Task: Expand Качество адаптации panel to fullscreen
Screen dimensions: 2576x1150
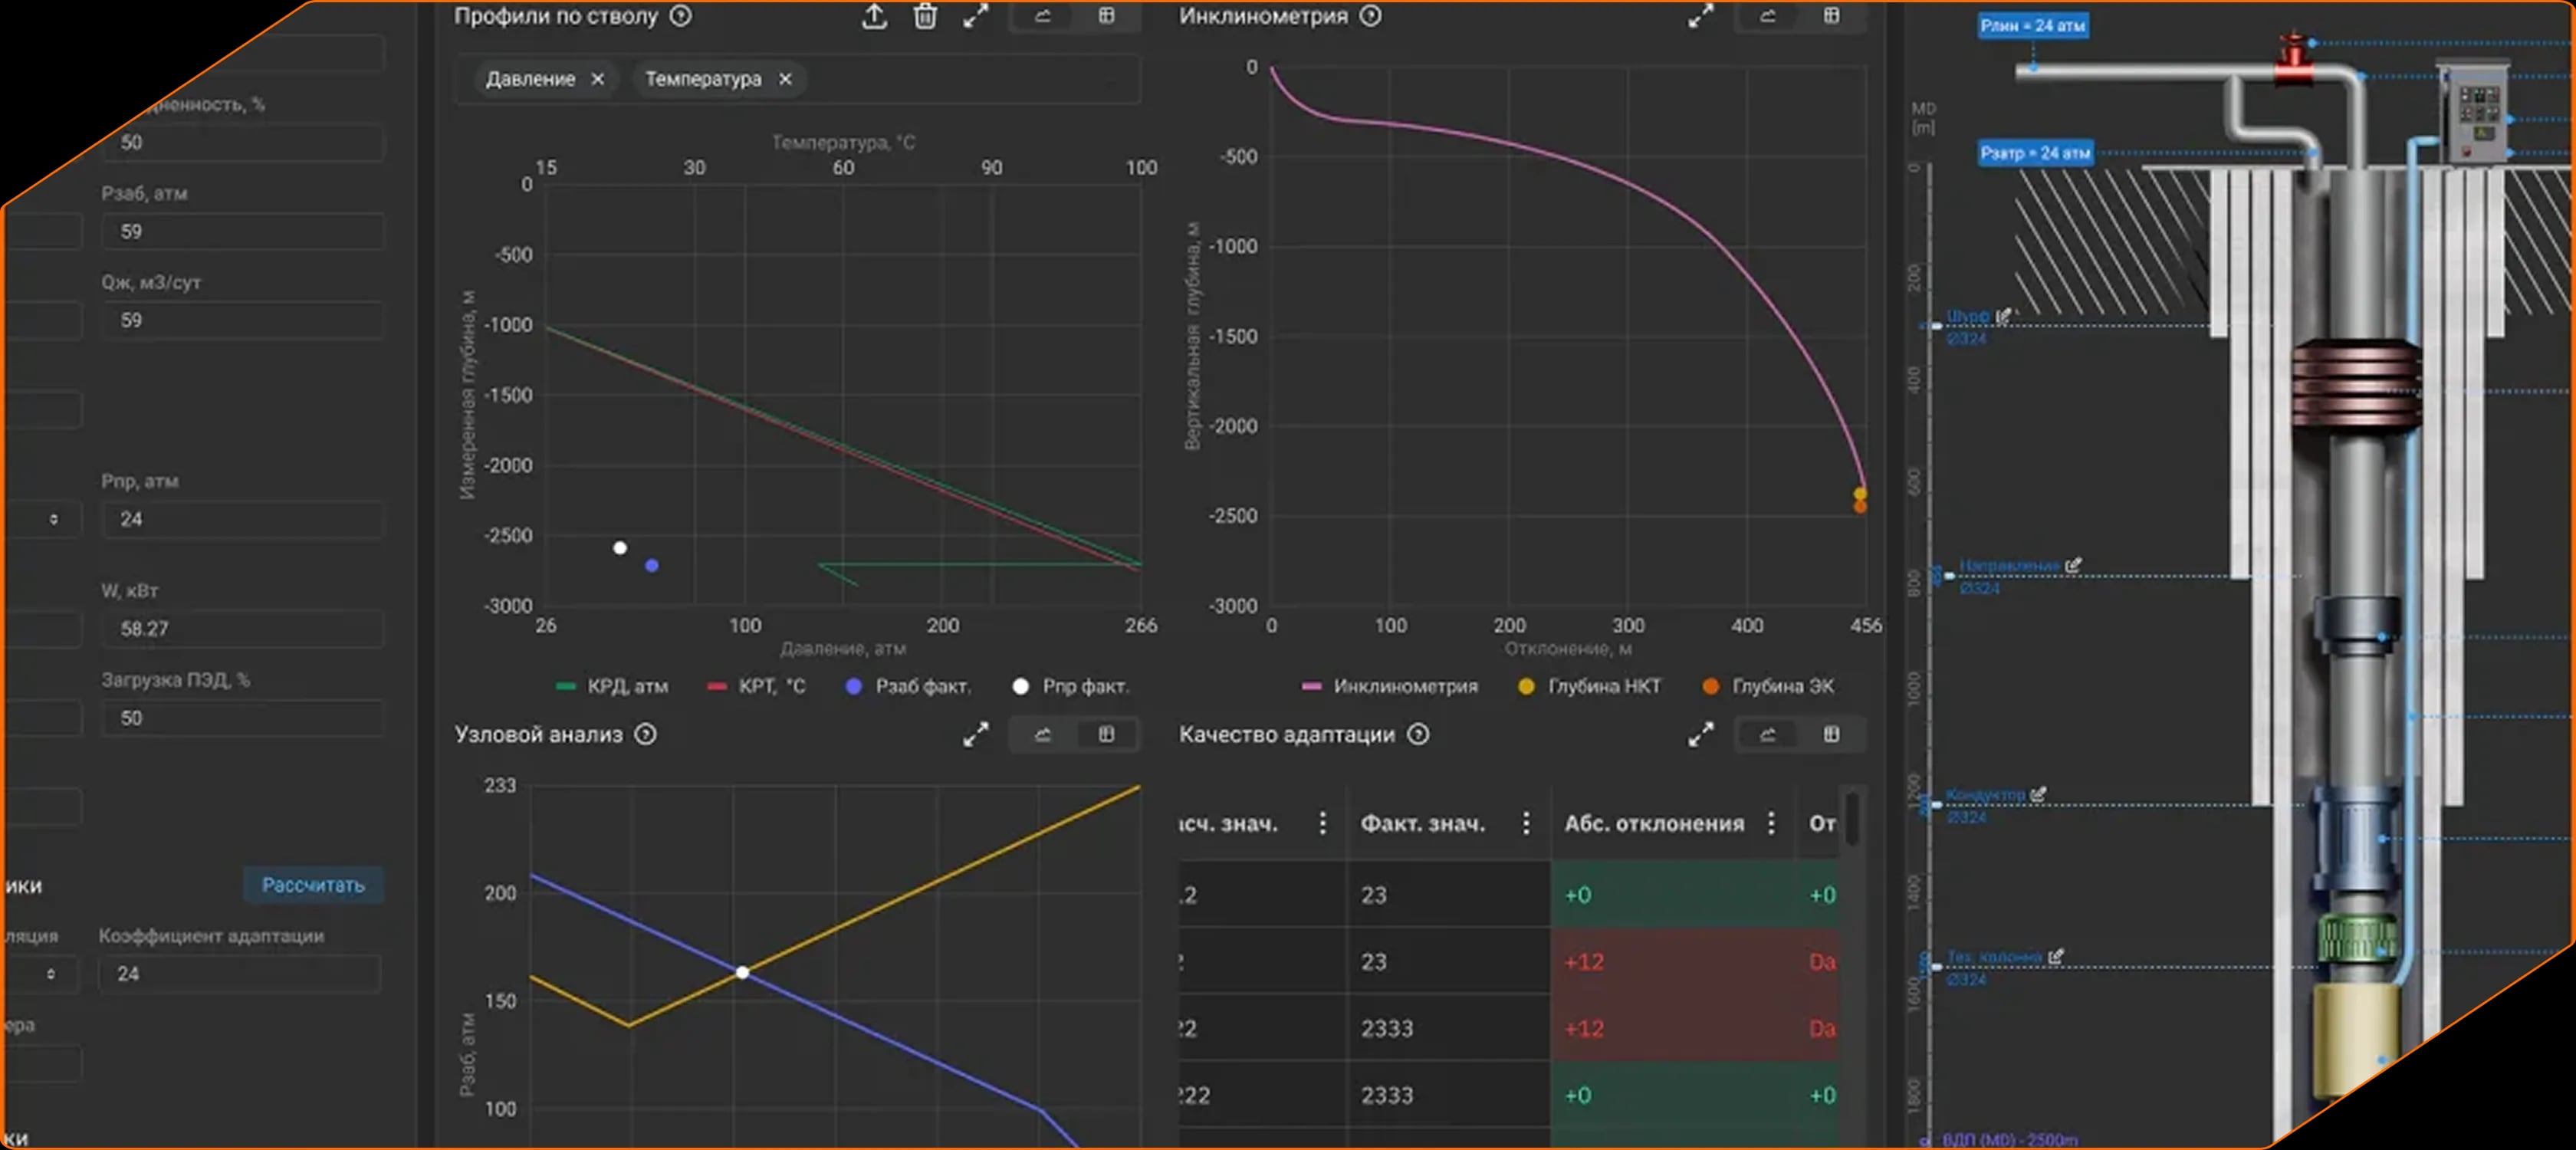Action: 1700,735
